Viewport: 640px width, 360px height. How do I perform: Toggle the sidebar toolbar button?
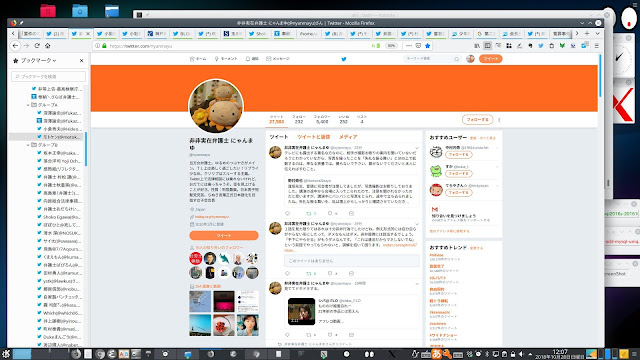[x=487, y=46]
